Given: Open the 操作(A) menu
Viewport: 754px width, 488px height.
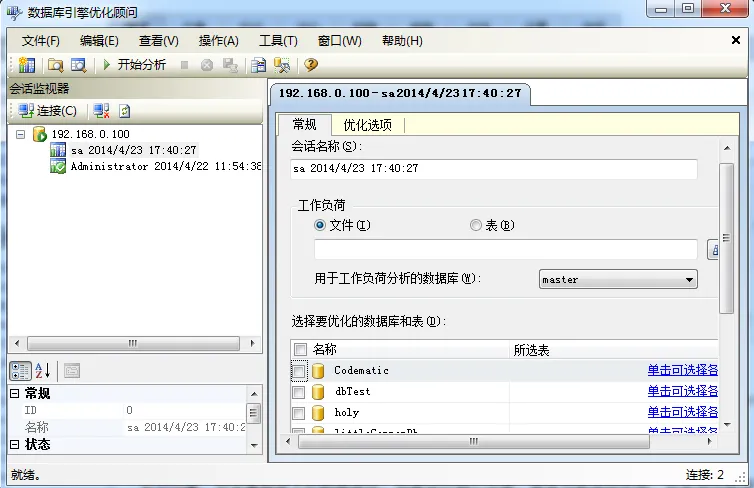Looking at the screenshot, I should pyautogui.click(x=219, y=41).
